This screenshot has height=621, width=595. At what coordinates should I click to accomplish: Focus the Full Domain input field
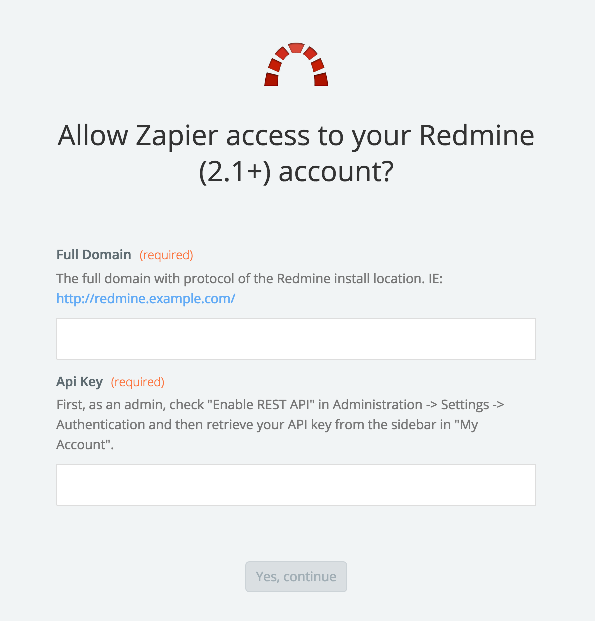tap(296, 339)
